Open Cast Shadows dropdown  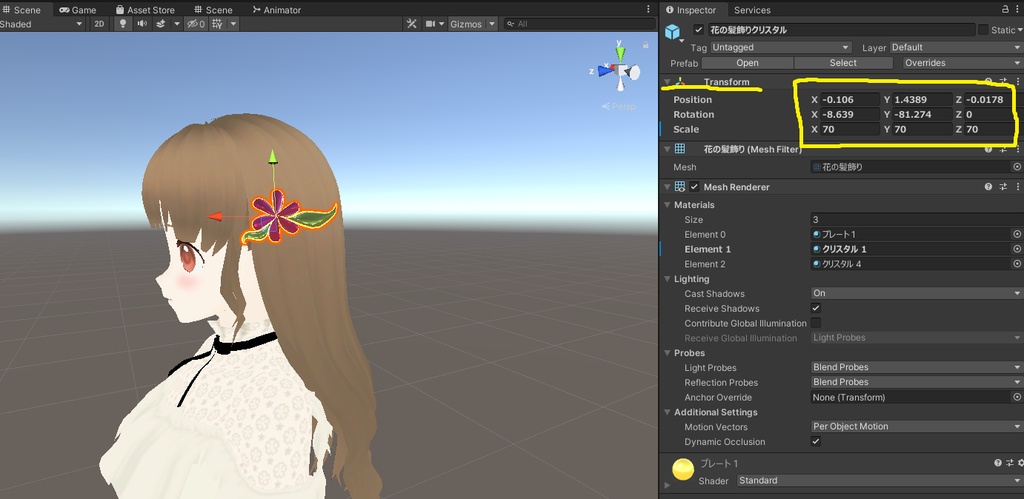point(916,293)
